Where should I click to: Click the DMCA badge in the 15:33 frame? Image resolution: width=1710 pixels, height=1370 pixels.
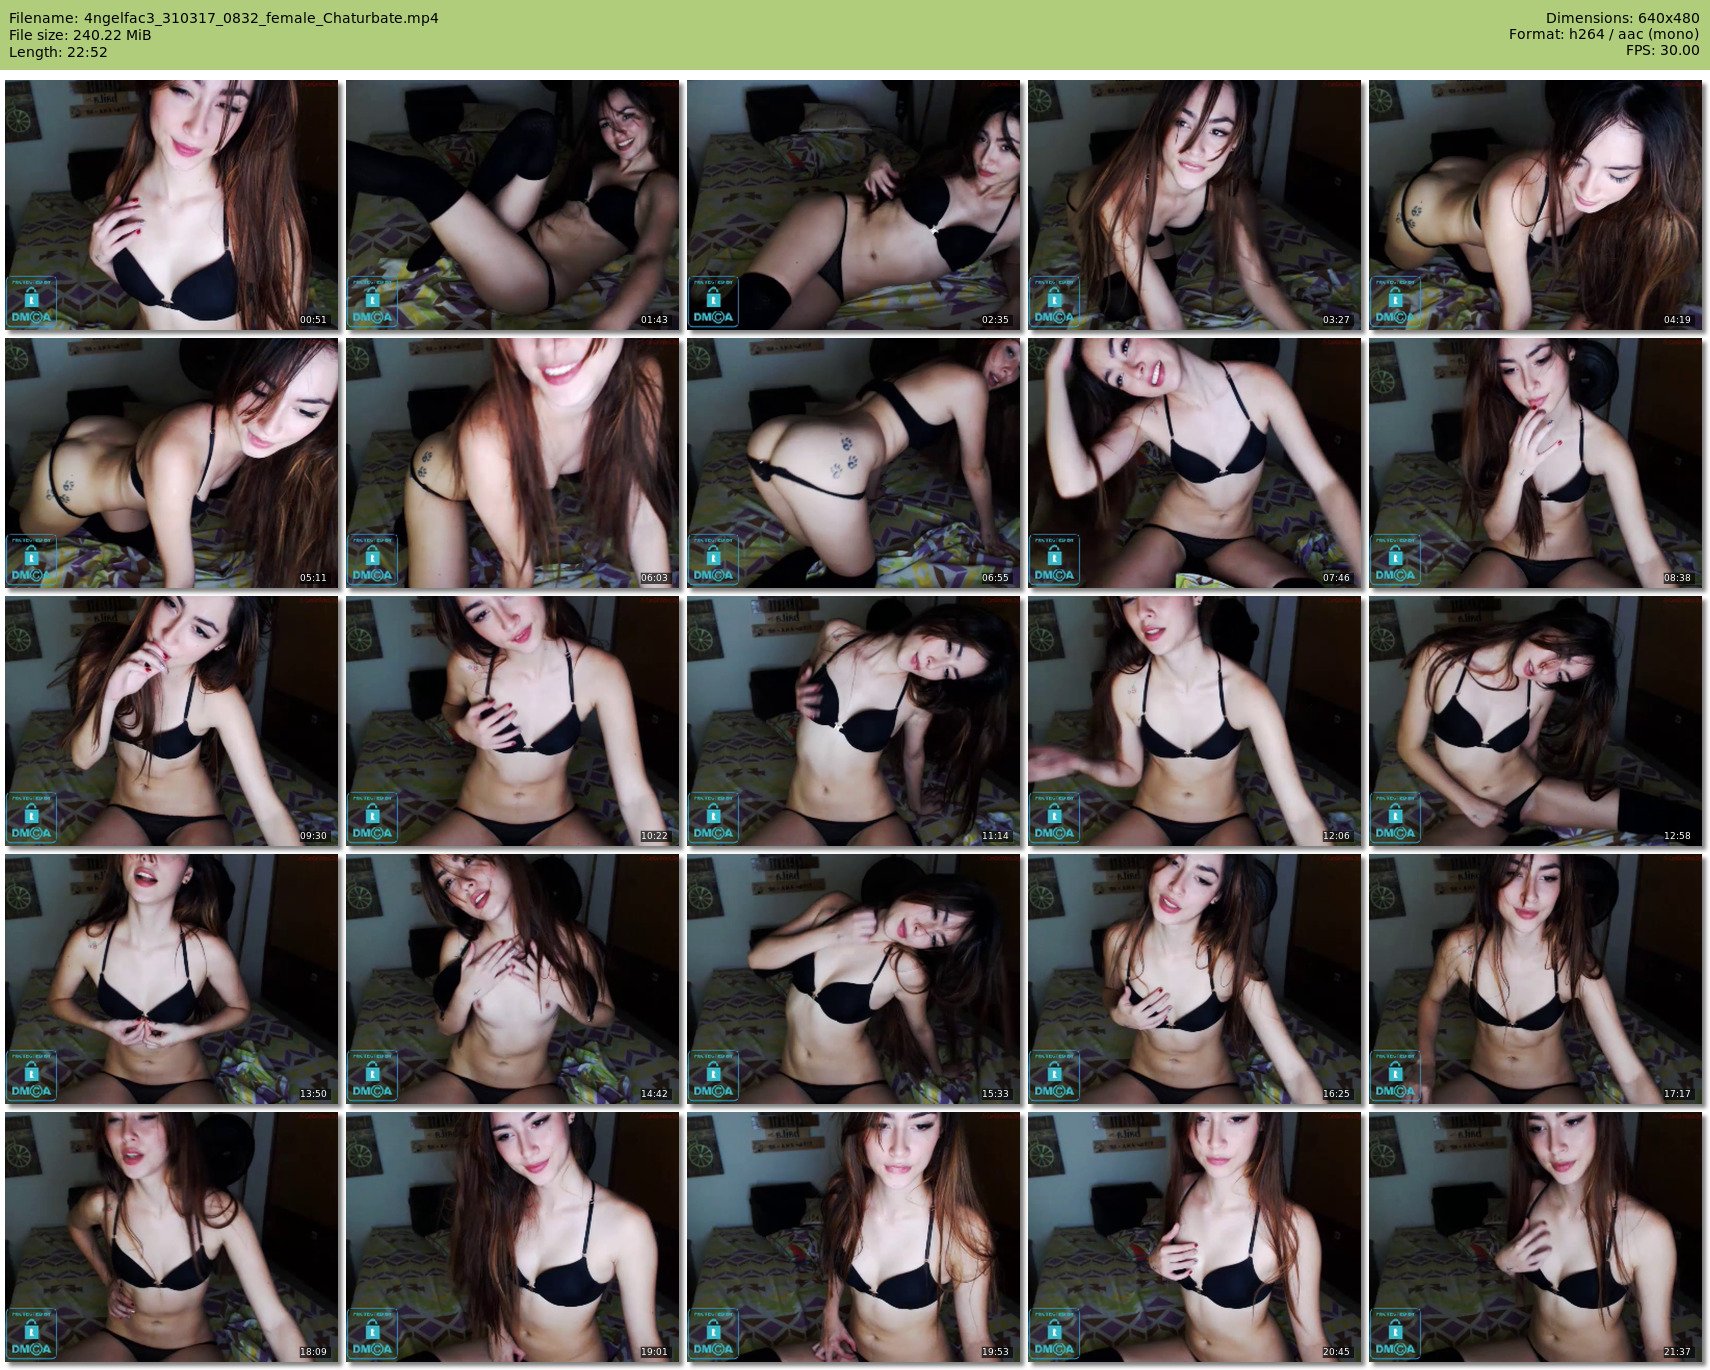click(713, 1077)
